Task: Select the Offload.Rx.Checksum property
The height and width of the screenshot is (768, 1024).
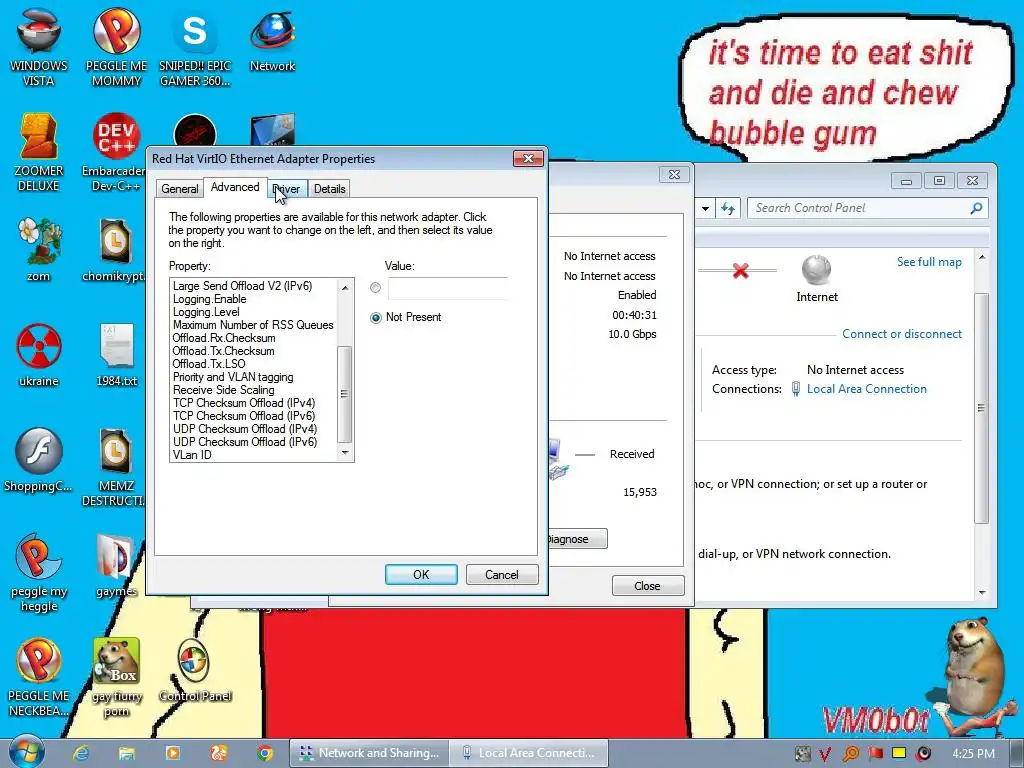Action: [224, 338]
